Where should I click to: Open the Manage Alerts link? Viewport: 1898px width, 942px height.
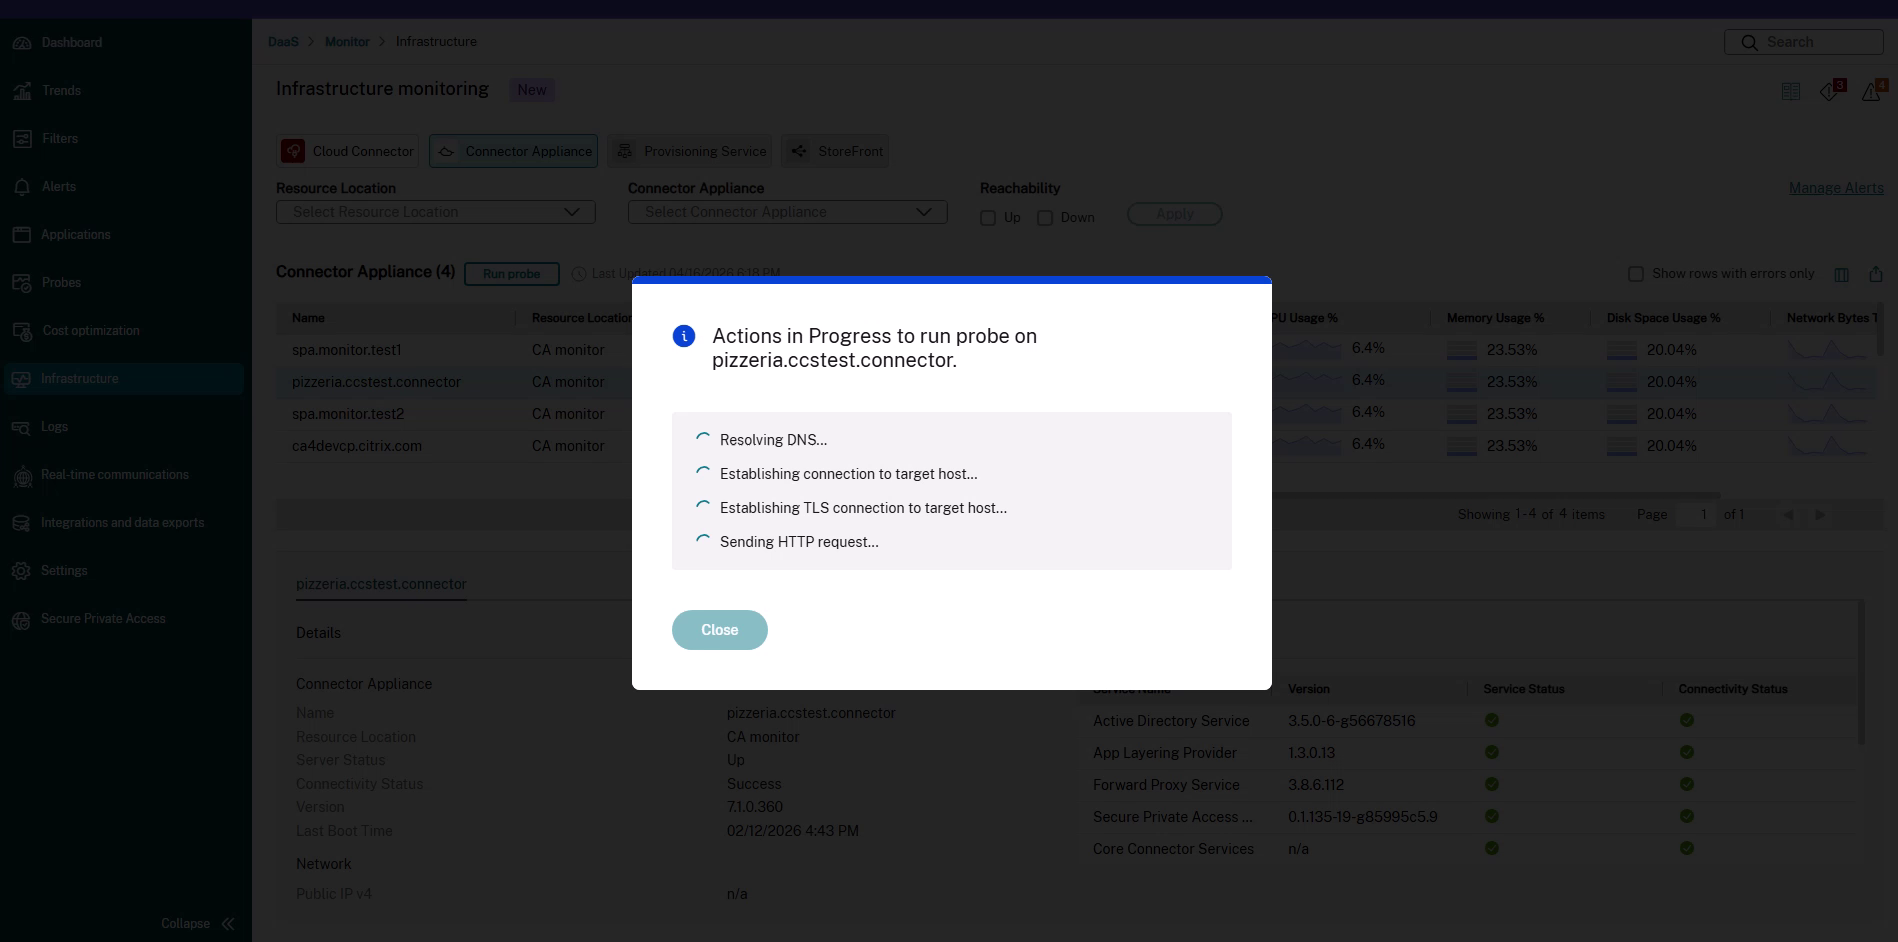(1836, 188)
